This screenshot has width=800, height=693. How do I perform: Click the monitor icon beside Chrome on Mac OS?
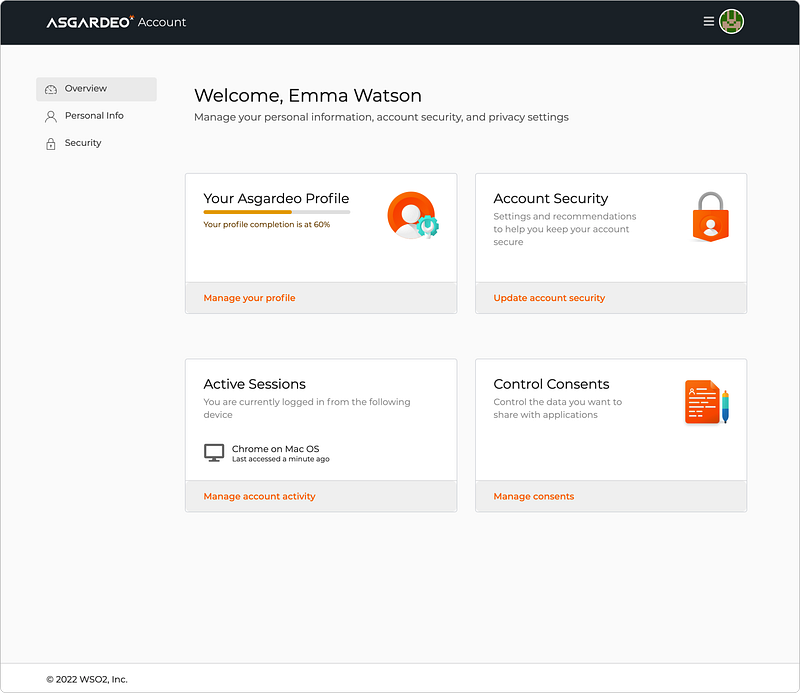tap(214, 453)
